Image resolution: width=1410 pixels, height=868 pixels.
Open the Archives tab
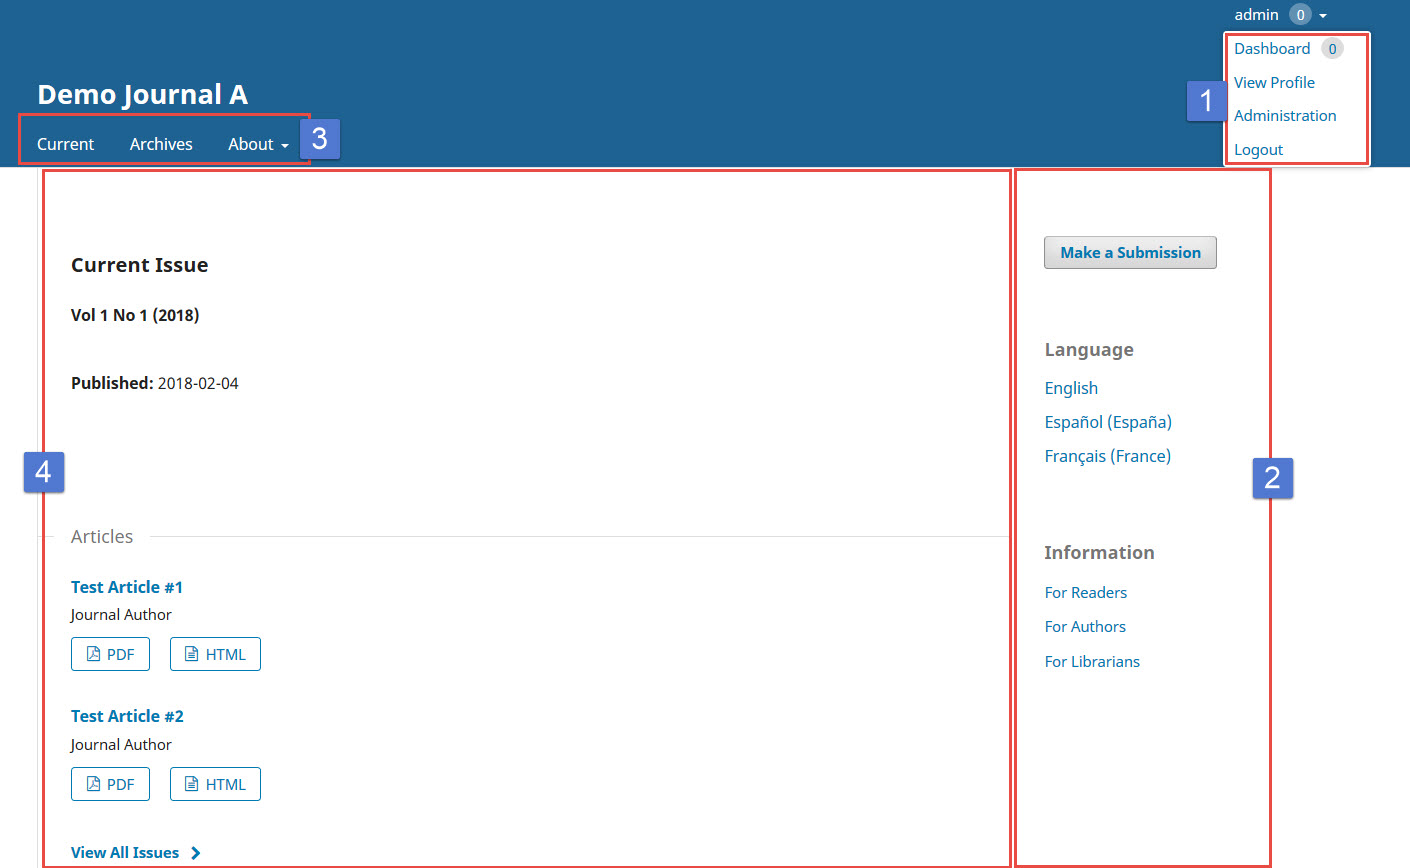click(161, 144)
